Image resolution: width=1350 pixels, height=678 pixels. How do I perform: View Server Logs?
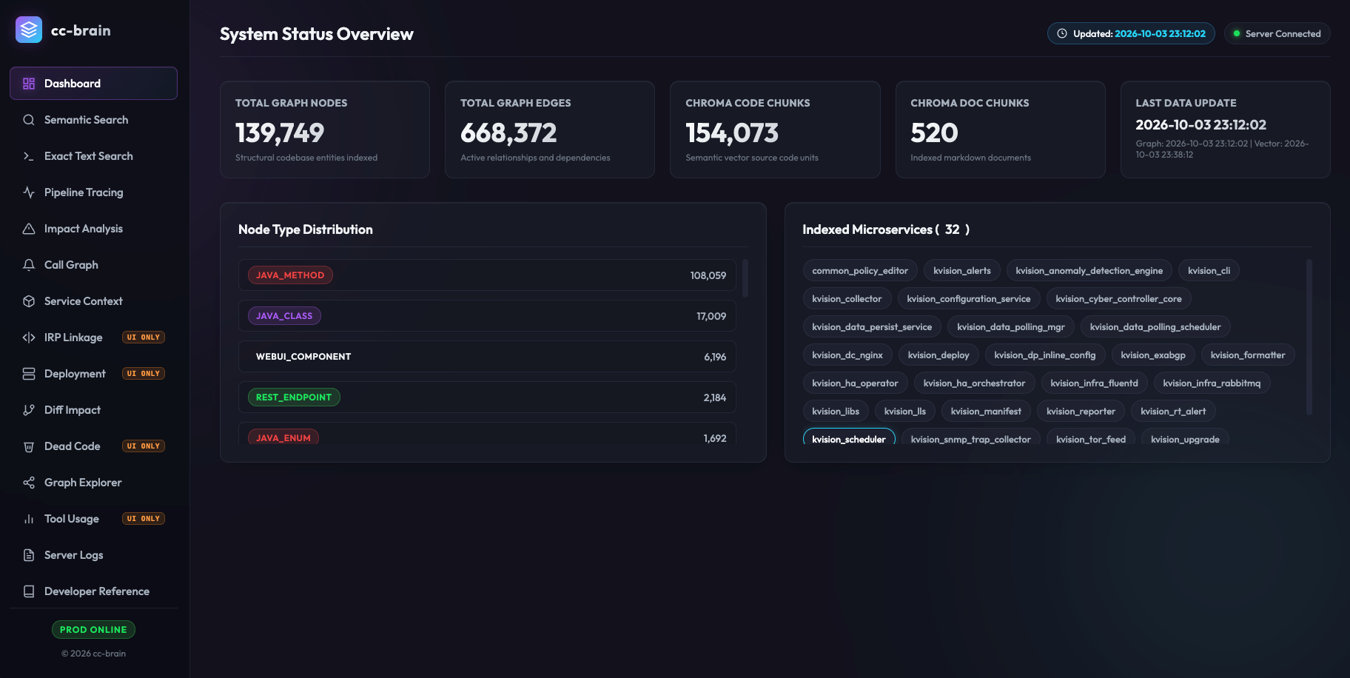[94, 555]
